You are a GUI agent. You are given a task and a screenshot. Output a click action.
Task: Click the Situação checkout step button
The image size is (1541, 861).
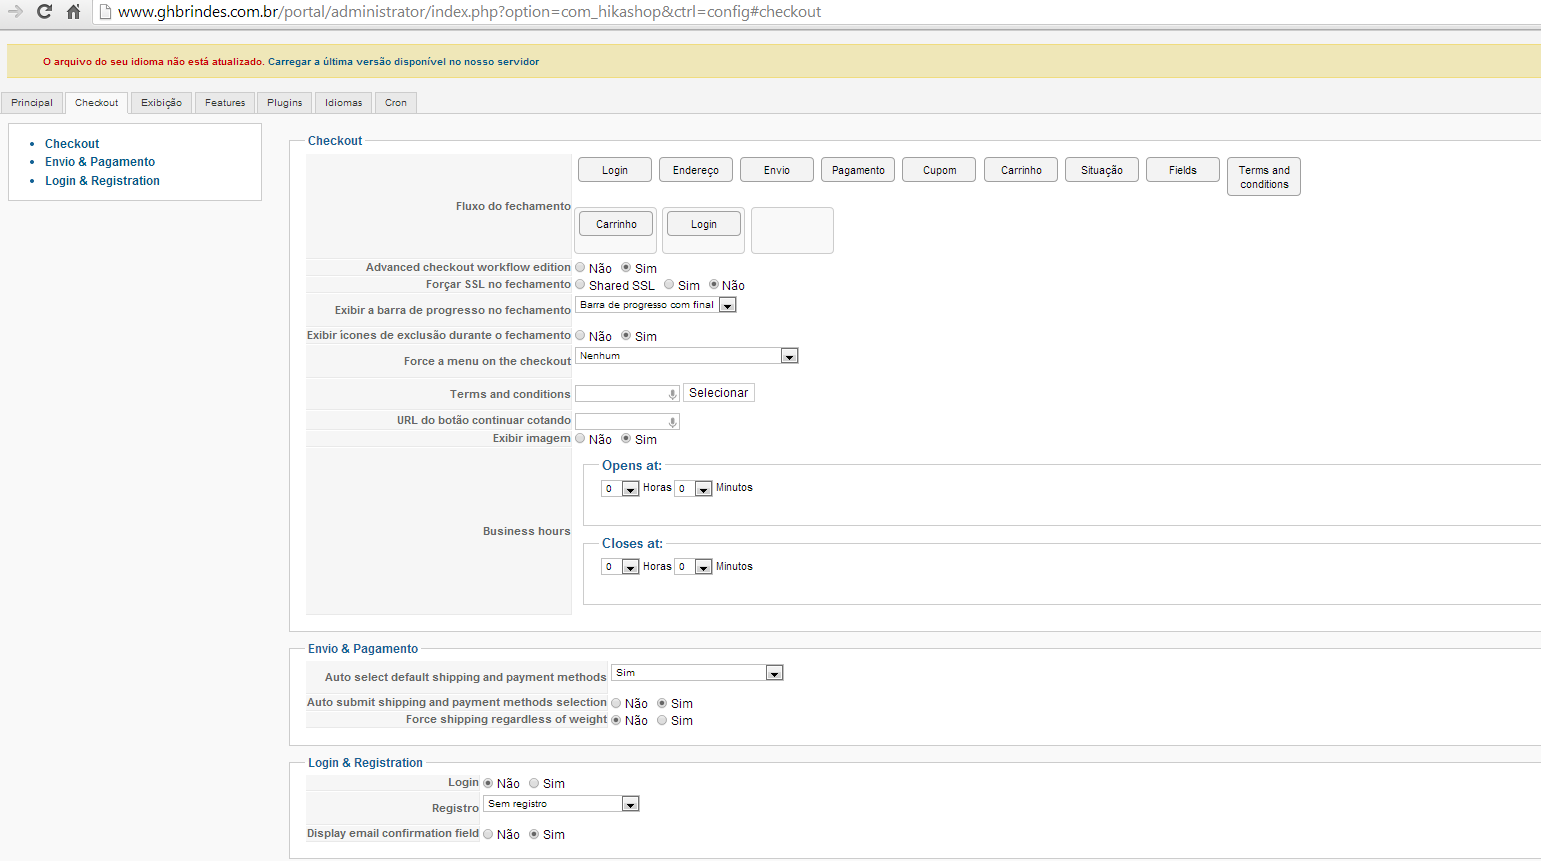[1102, 170]
